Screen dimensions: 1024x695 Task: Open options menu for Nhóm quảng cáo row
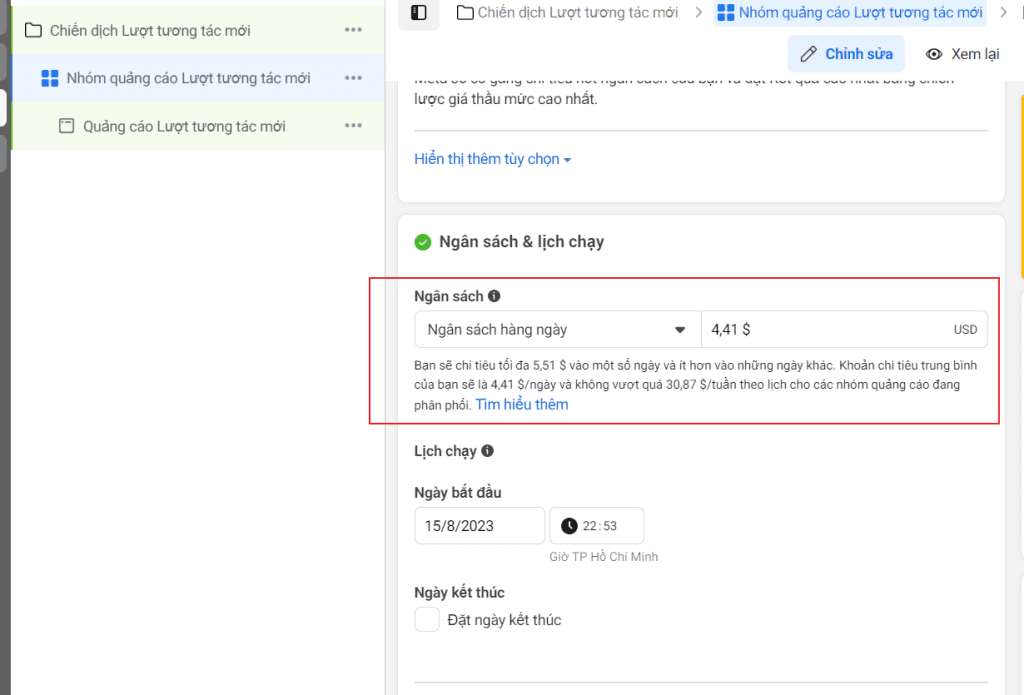(x=353, y=78)
